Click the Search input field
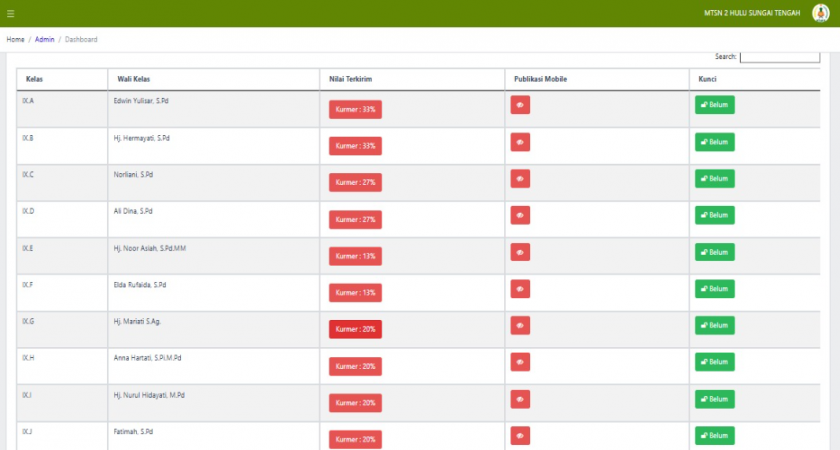840x450 pixels. 779,57
